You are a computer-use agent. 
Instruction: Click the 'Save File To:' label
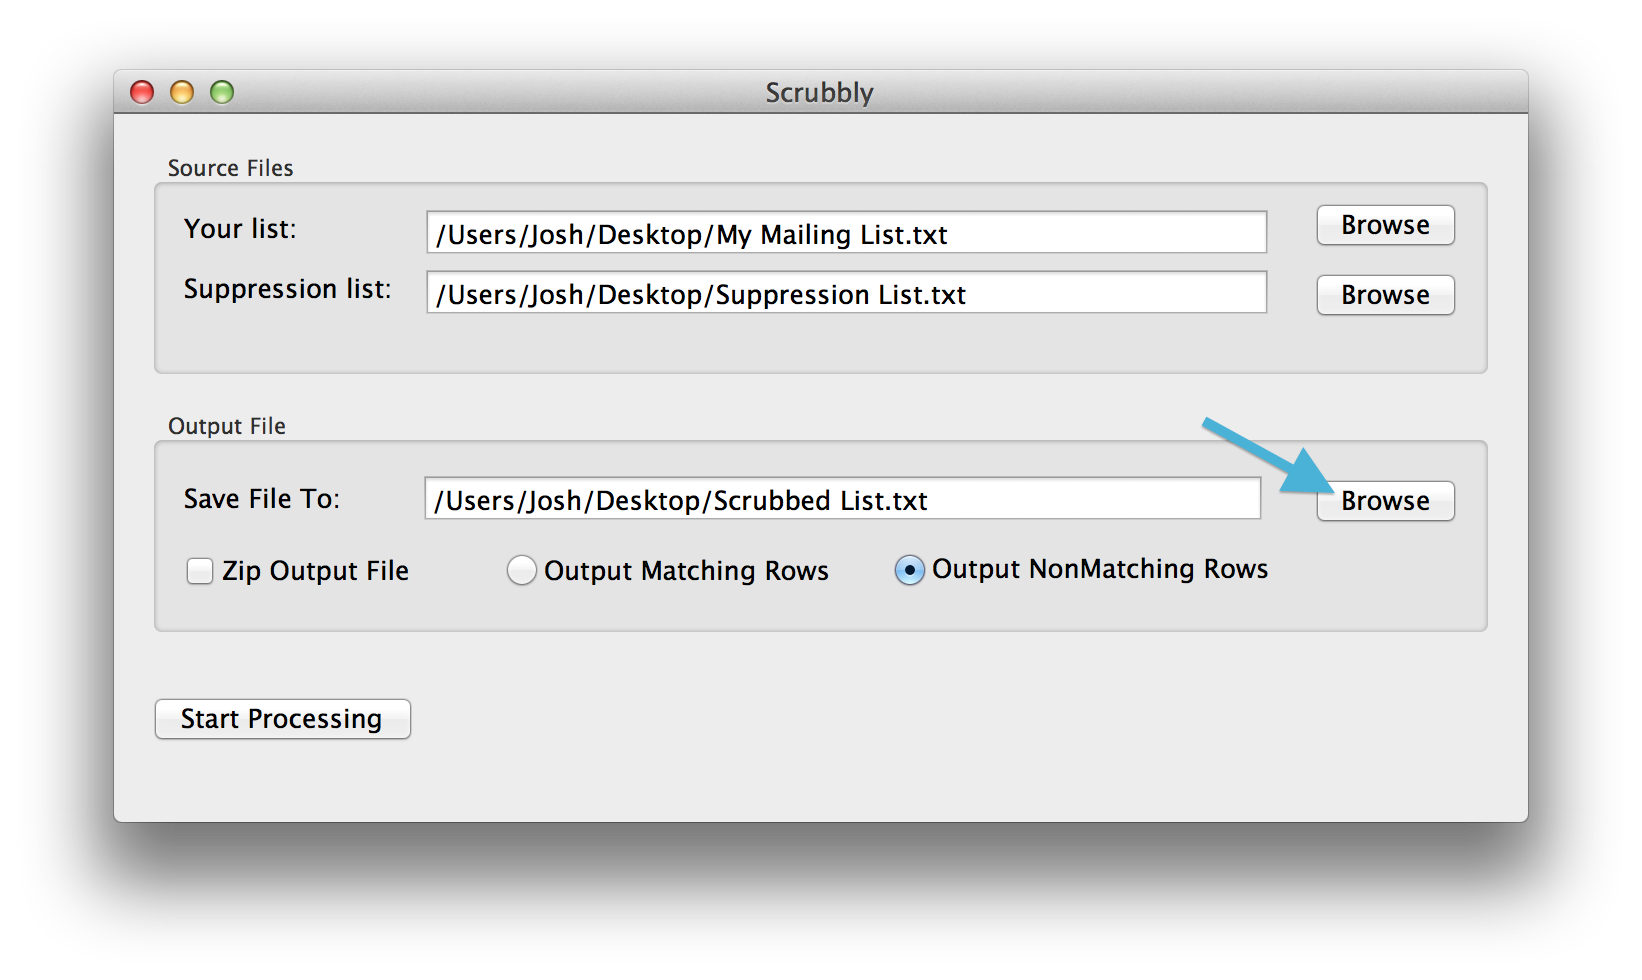pos(262,499)
